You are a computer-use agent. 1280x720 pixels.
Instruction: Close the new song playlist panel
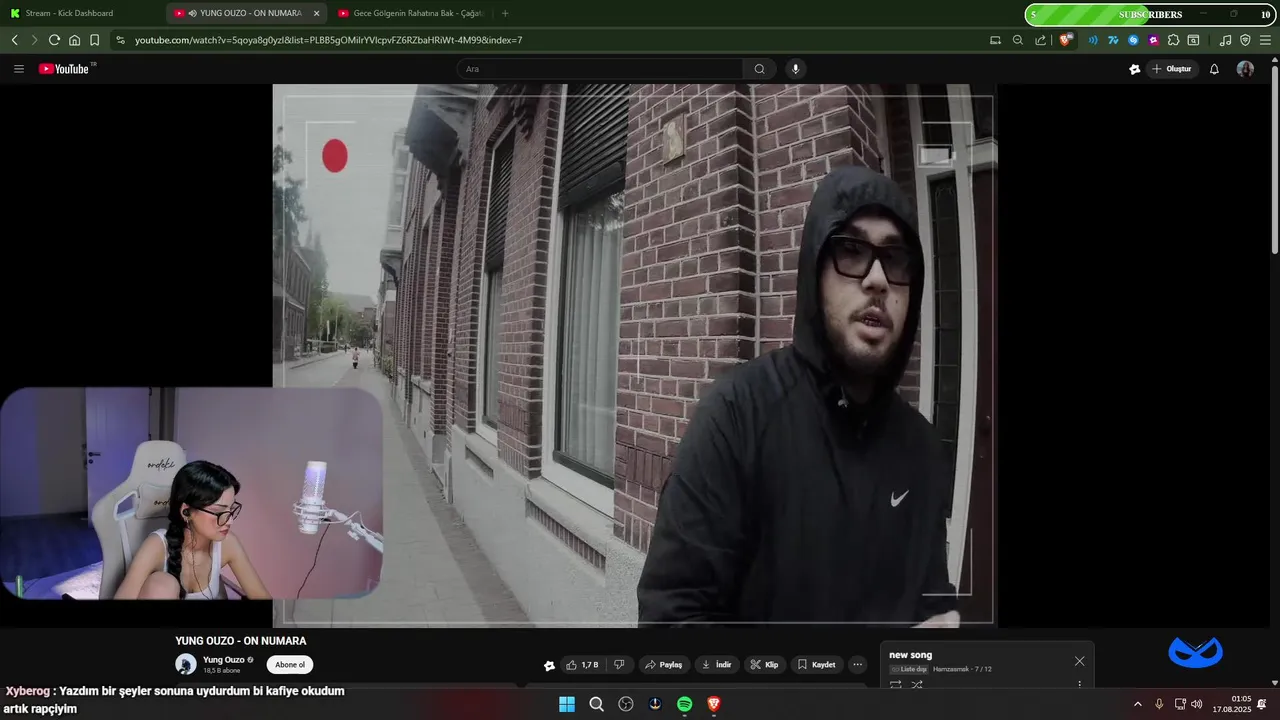(x=1079, y=661)
